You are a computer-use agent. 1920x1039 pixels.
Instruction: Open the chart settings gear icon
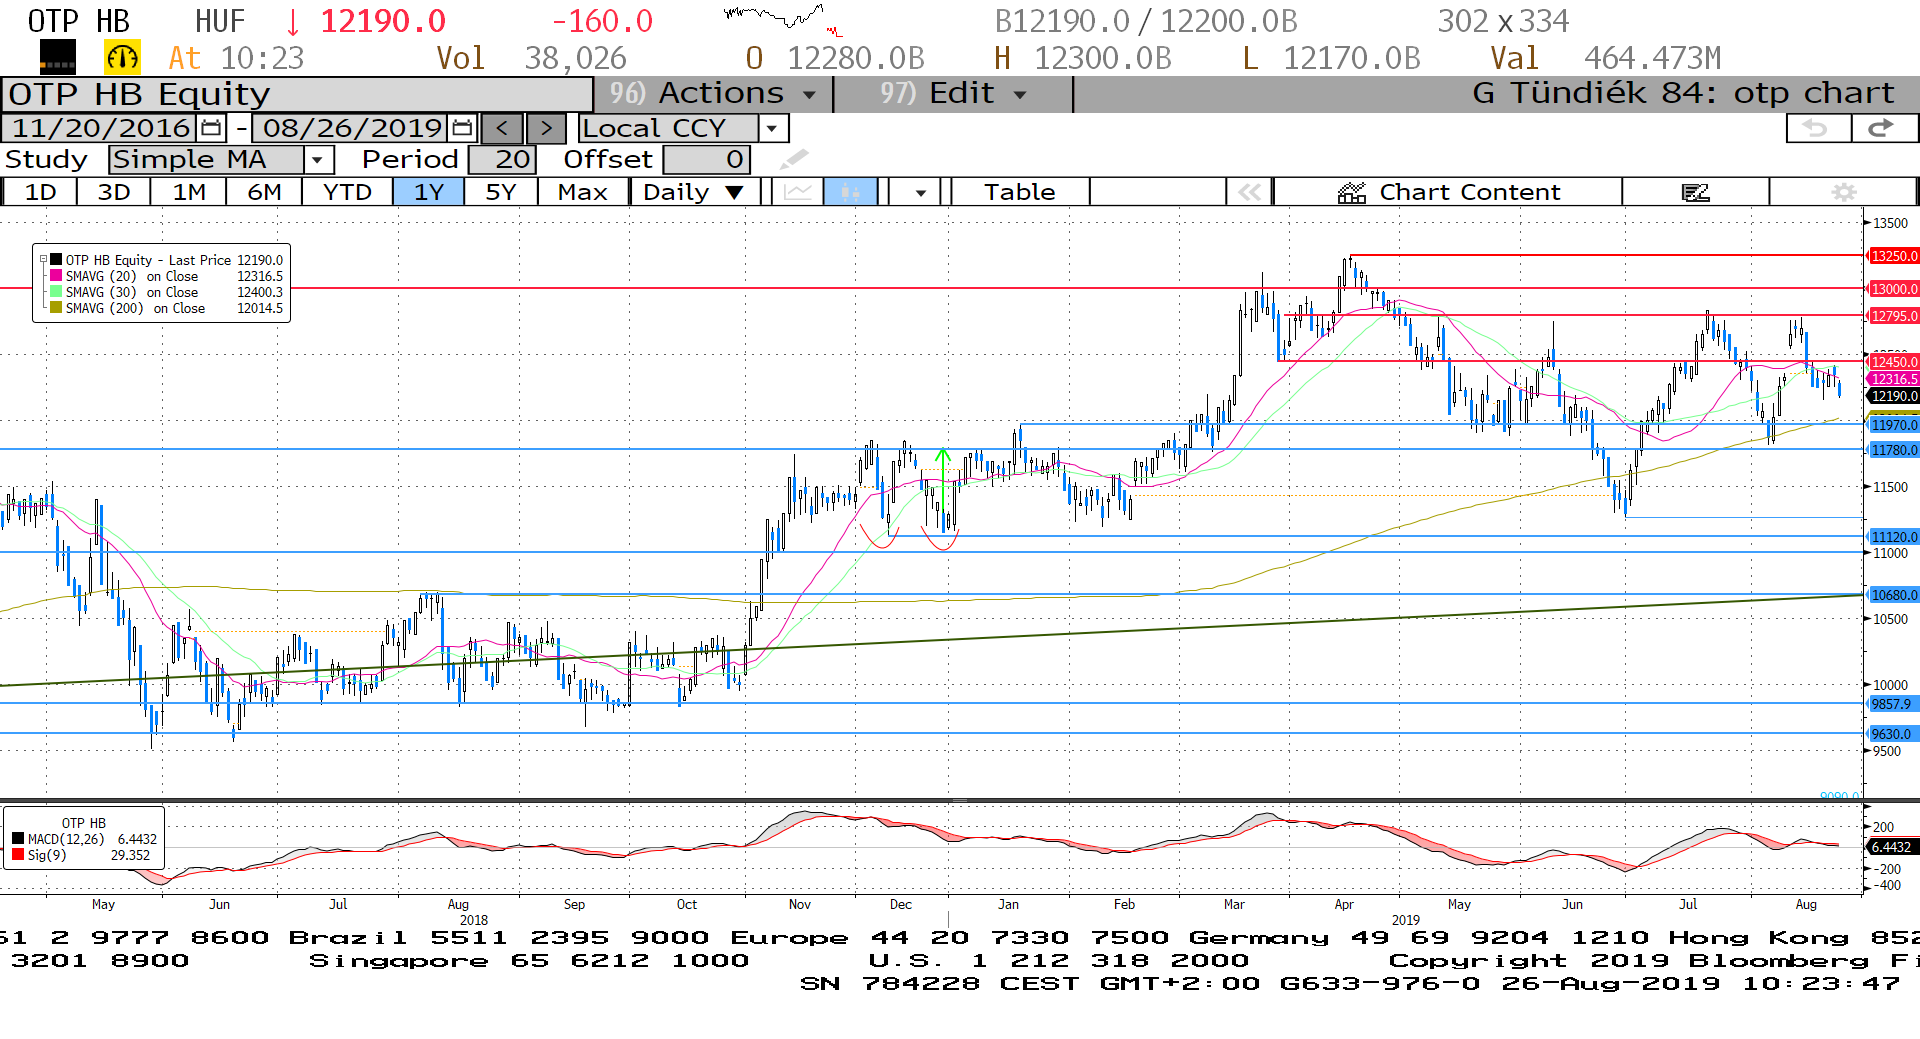1843,192
